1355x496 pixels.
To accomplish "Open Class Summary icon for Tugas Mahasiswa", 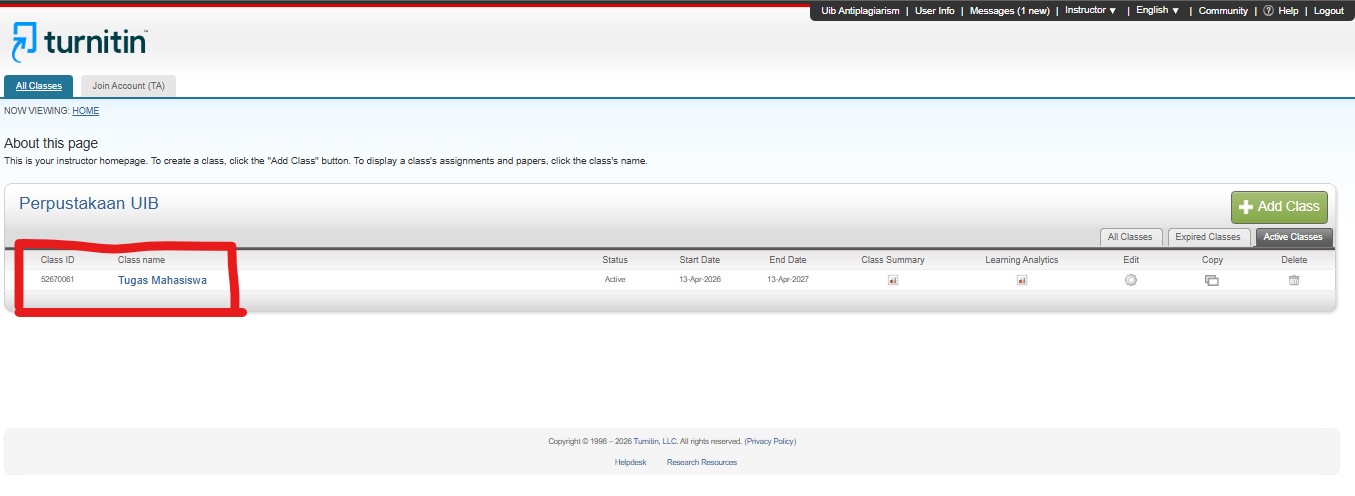I will point(892,280).
